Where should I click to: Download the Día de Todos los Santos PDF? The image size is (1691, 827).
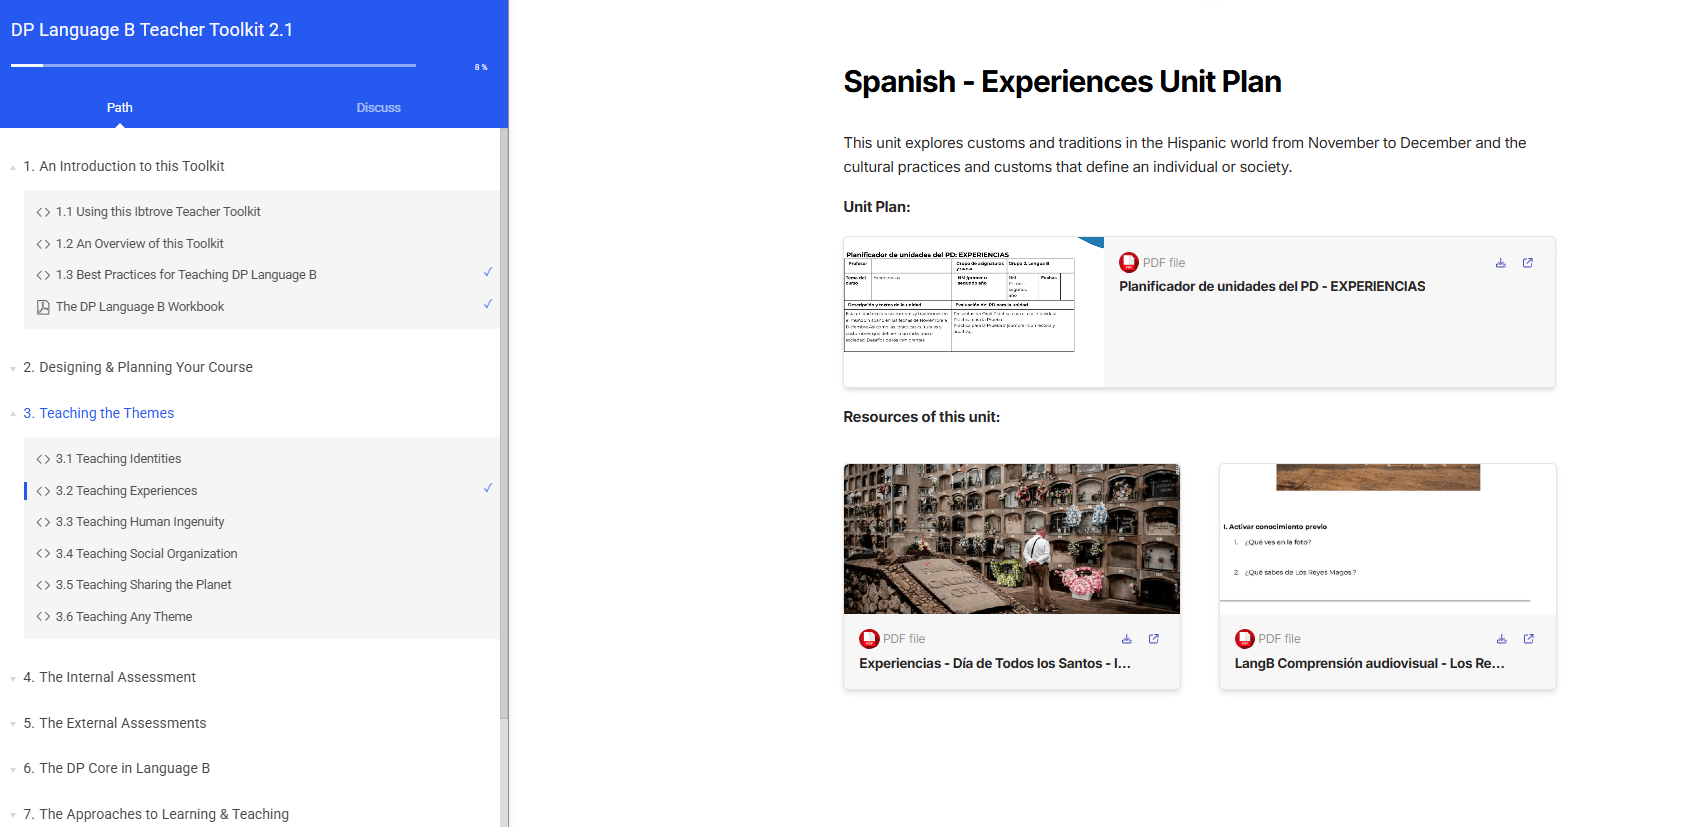click(x=1126, y=639)
